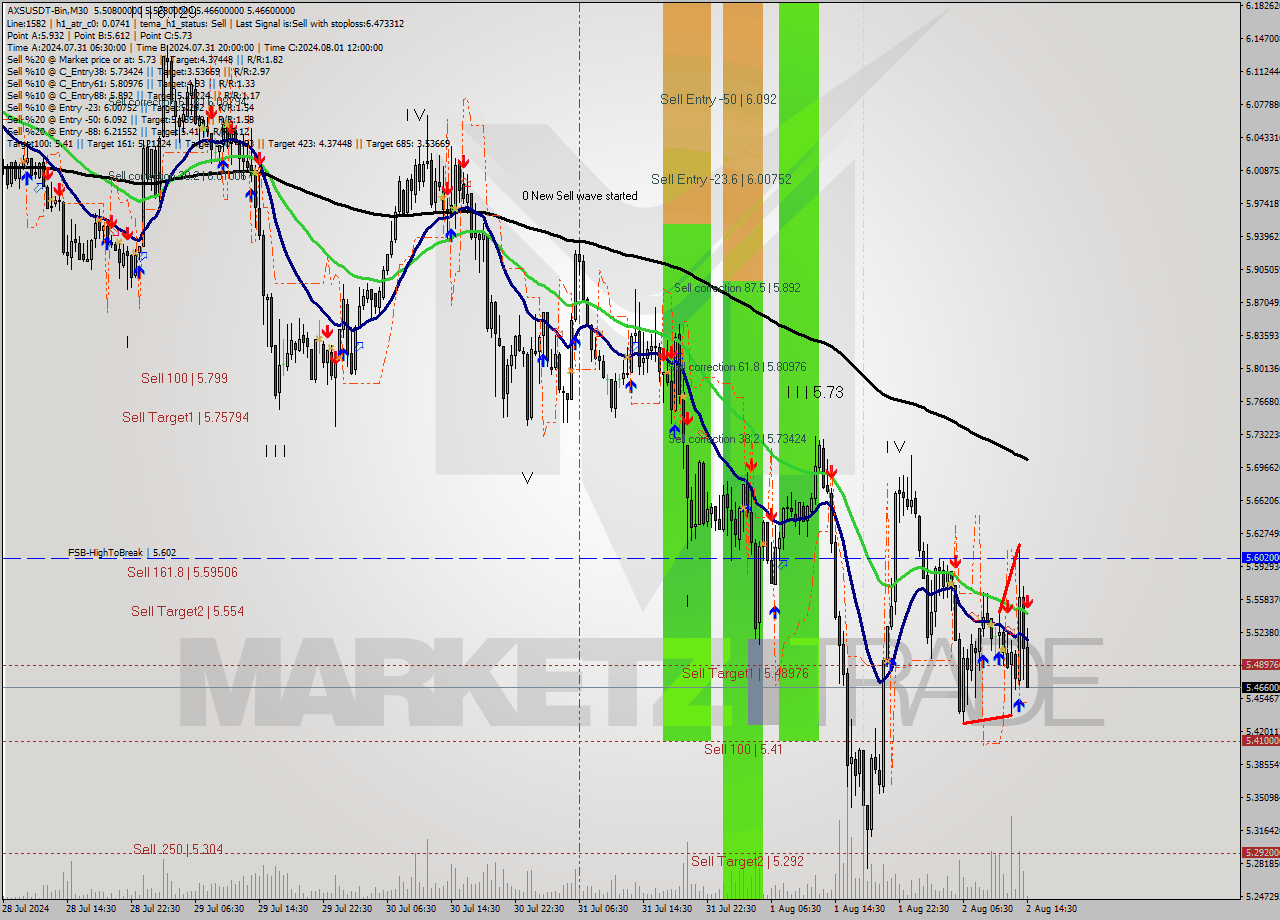
Task: Click the red 5.29200 price tag
Action: click(x=1260, y=853)
